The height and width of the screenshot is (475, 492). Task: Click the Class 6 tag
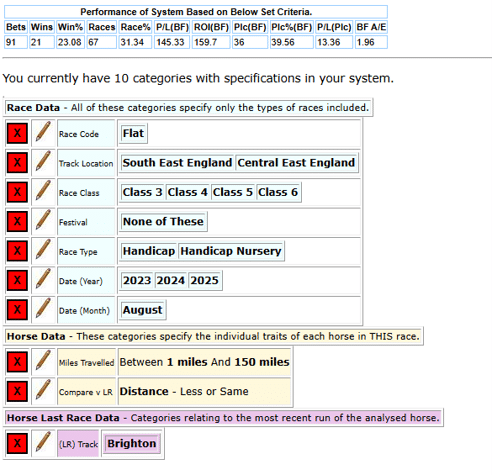pos(278,192)
